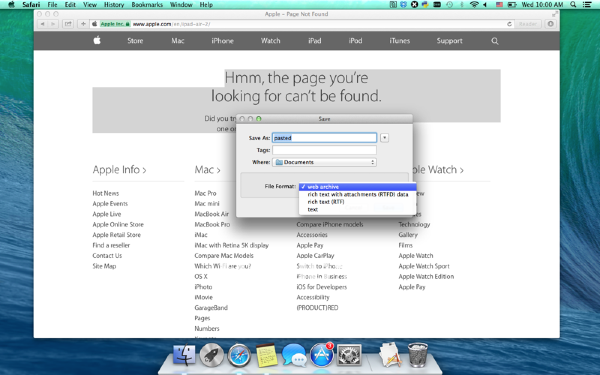
Task: Click the Safari compass Dock icon
Action: pyautogui.click(x=239, y=355)
